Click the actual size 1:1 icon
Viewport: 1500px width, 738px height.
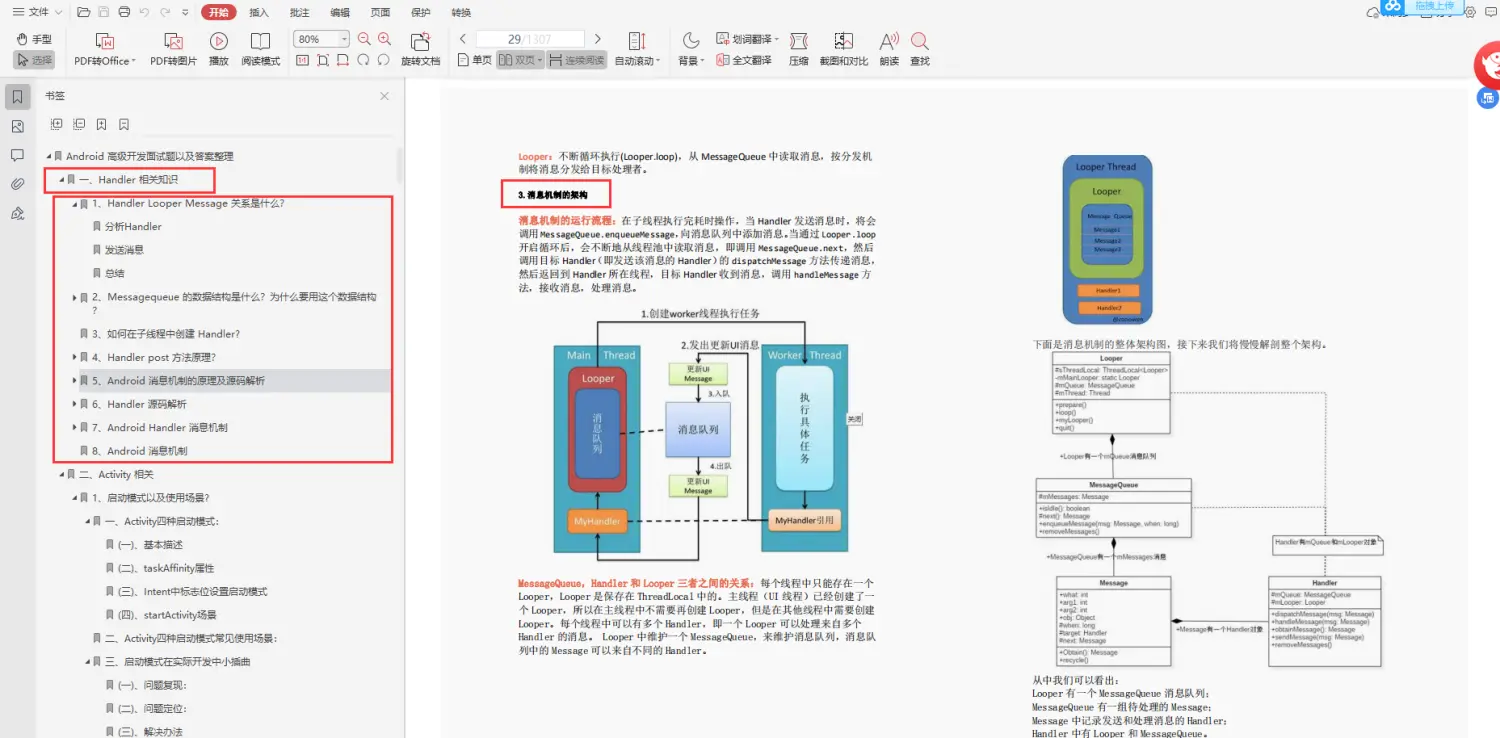tap(301, 60)
